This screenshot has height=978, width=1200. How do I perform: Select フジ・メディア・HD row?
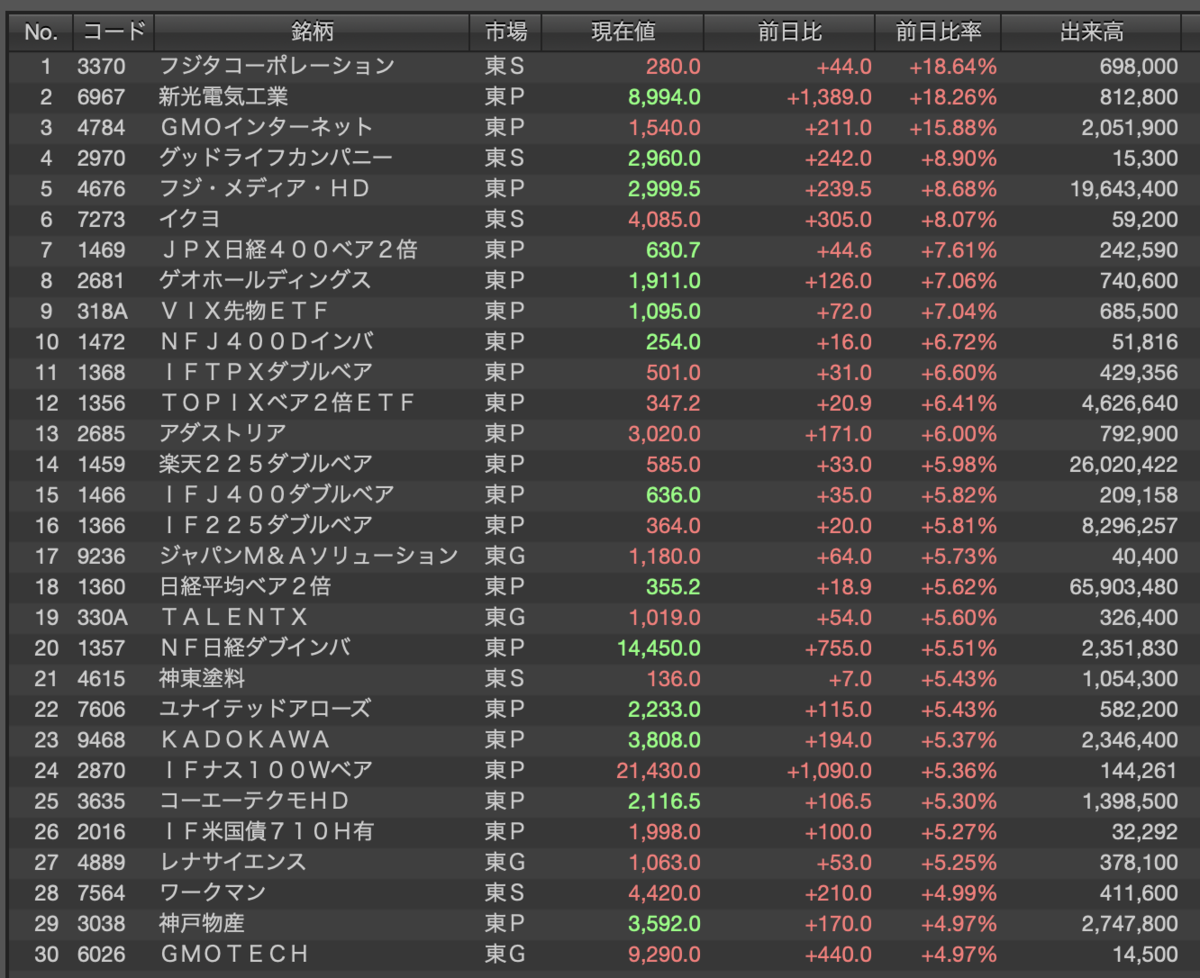pyautogui.click(x=600, y=189)
